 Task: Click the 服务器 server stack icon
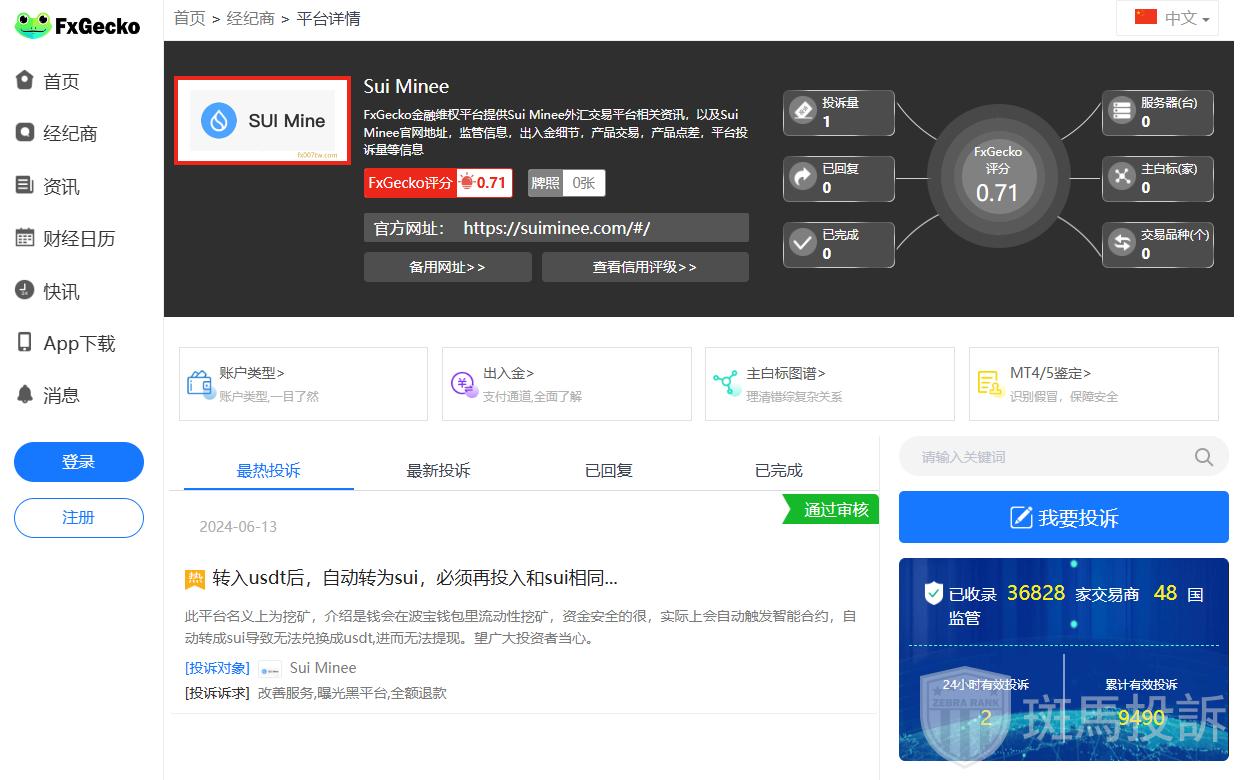(x=1122, y=111)
